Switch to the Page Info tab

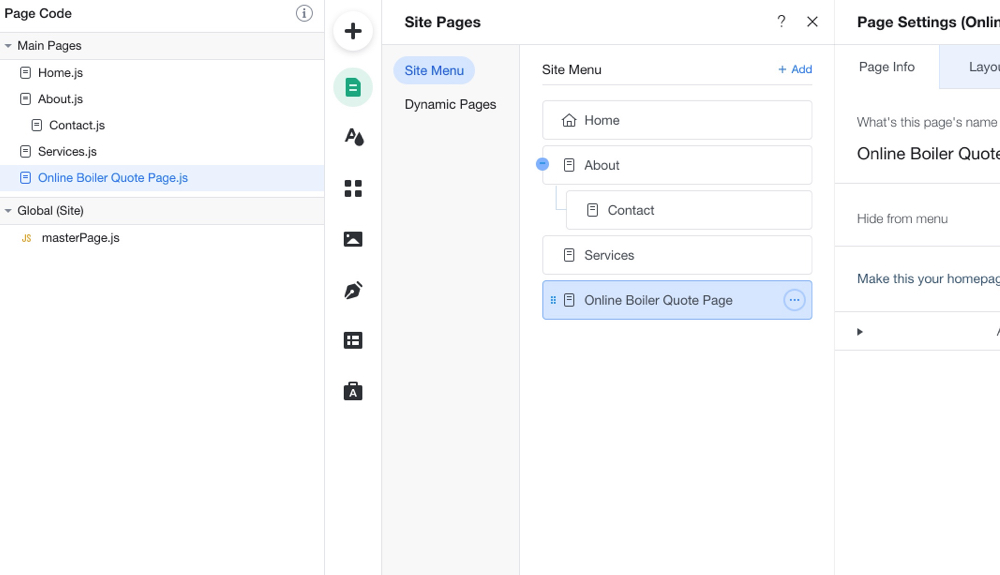pos(886,67)
